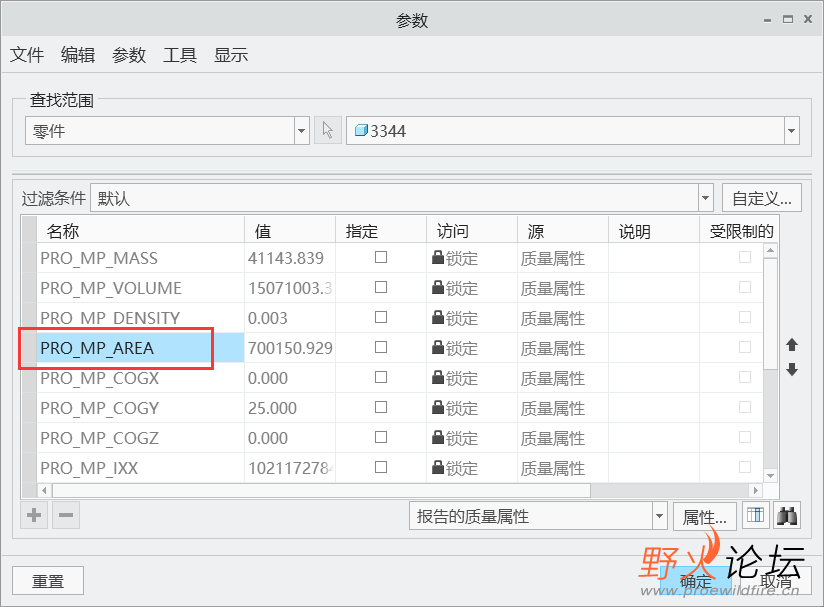Image resolution: width=824 pixels, height=607 pixels.
Task: Toggle the 指定 checkbox for PRO_MP_COGZ
Action: pyautogui.click(x=381, y=437)
